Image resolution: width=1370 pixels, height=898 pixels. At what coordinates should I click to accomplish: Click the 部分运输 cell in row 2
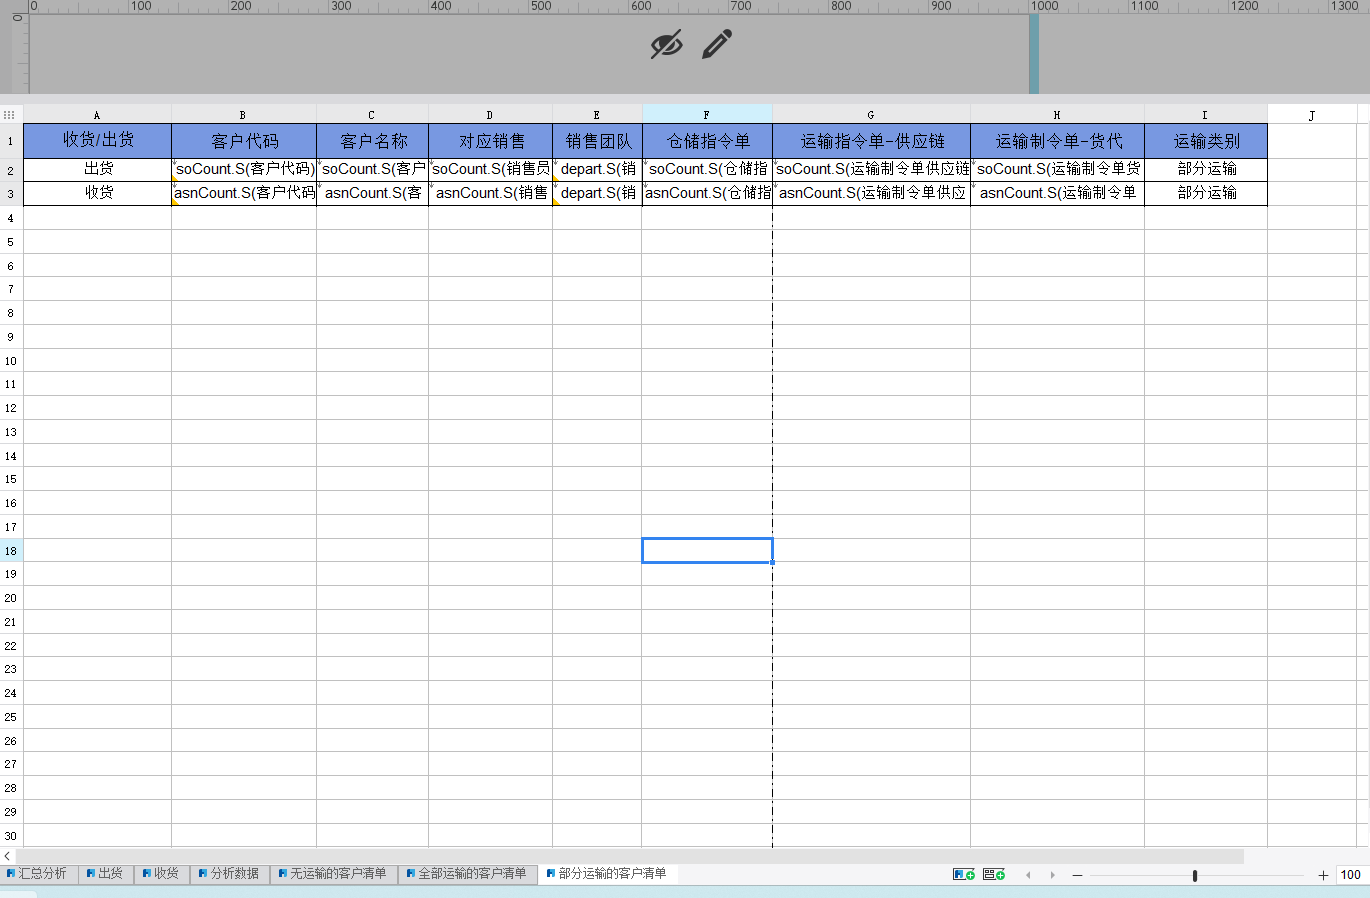[x=1206, y=169]
